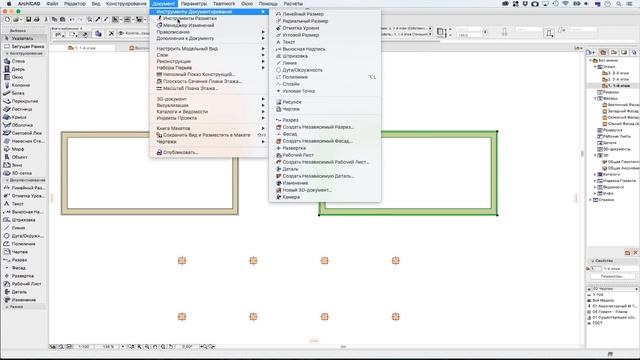Select the Колонна column tool
The width and height of the screenshot is (640, 360).
coord(24,85)
